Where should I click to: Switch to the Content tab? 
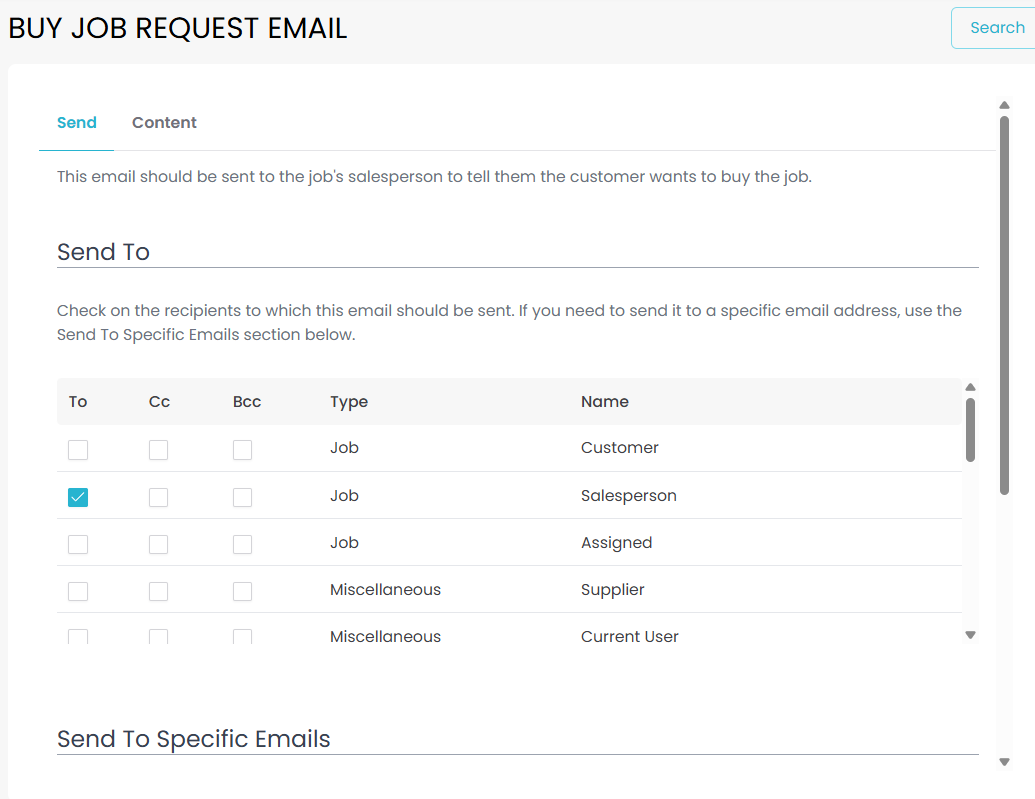tap(164, 123)
